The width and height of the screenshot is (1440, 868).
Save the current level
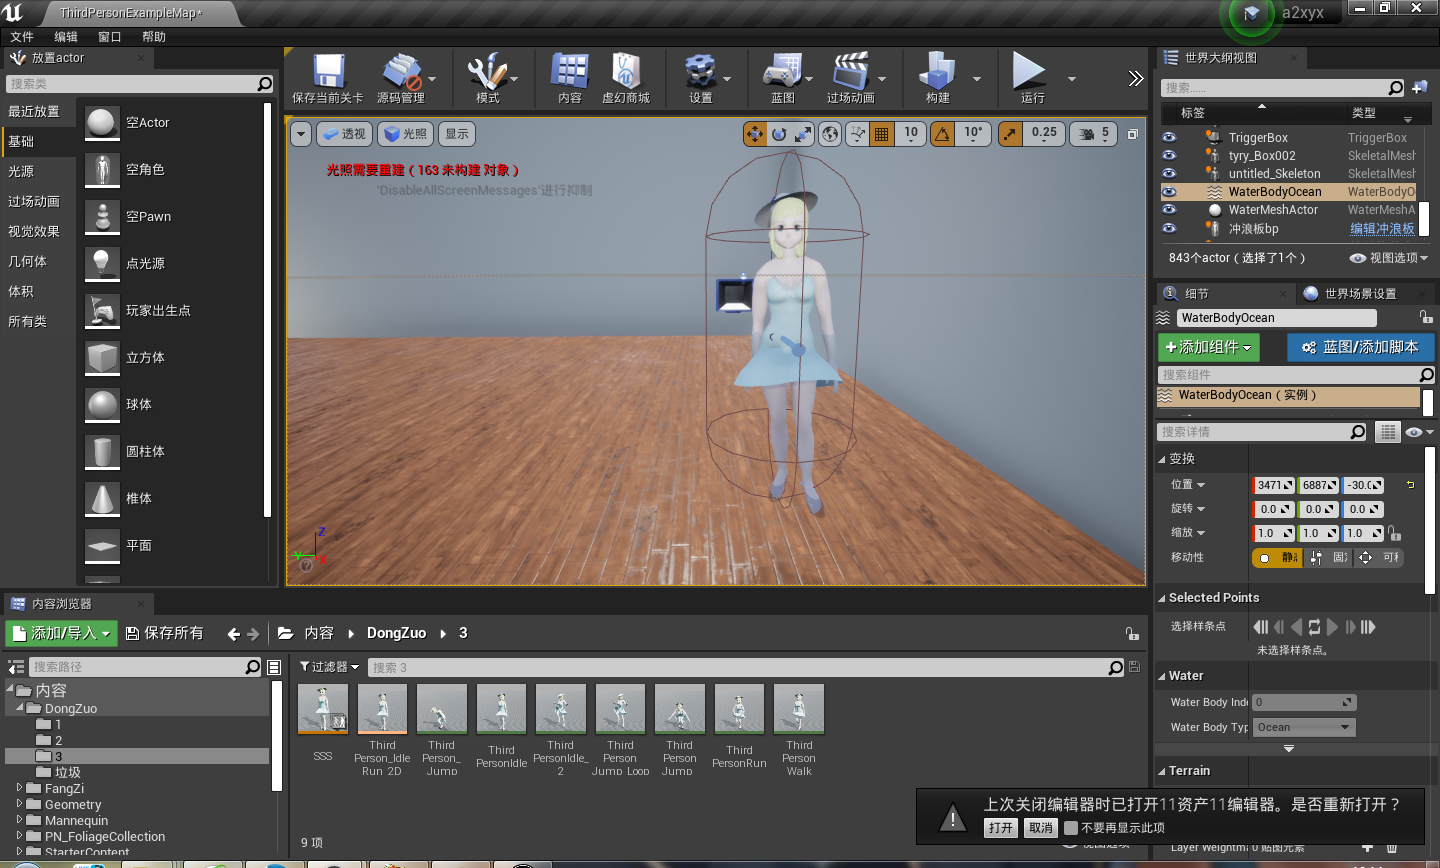[328, 79]
